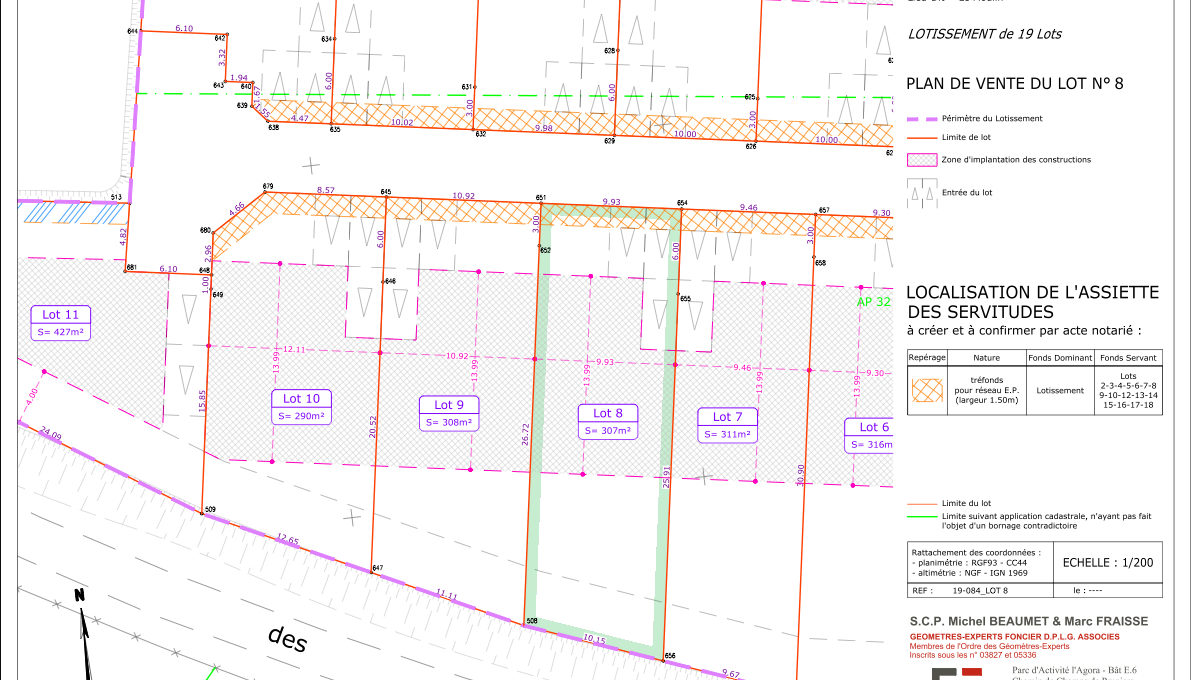The height and width of the screenshot is (680, 1191).
Task: Click 'LOCALISATION DE L'ASSIETTE DES SERVITUDES' heading
Action: (1033, 302)
